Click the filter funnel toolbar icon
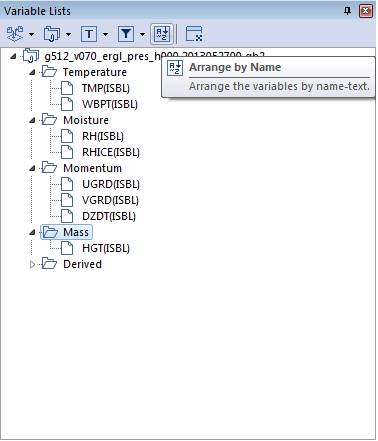The height and width of the screenshot is (441, 378). click(x=126, y=34)
